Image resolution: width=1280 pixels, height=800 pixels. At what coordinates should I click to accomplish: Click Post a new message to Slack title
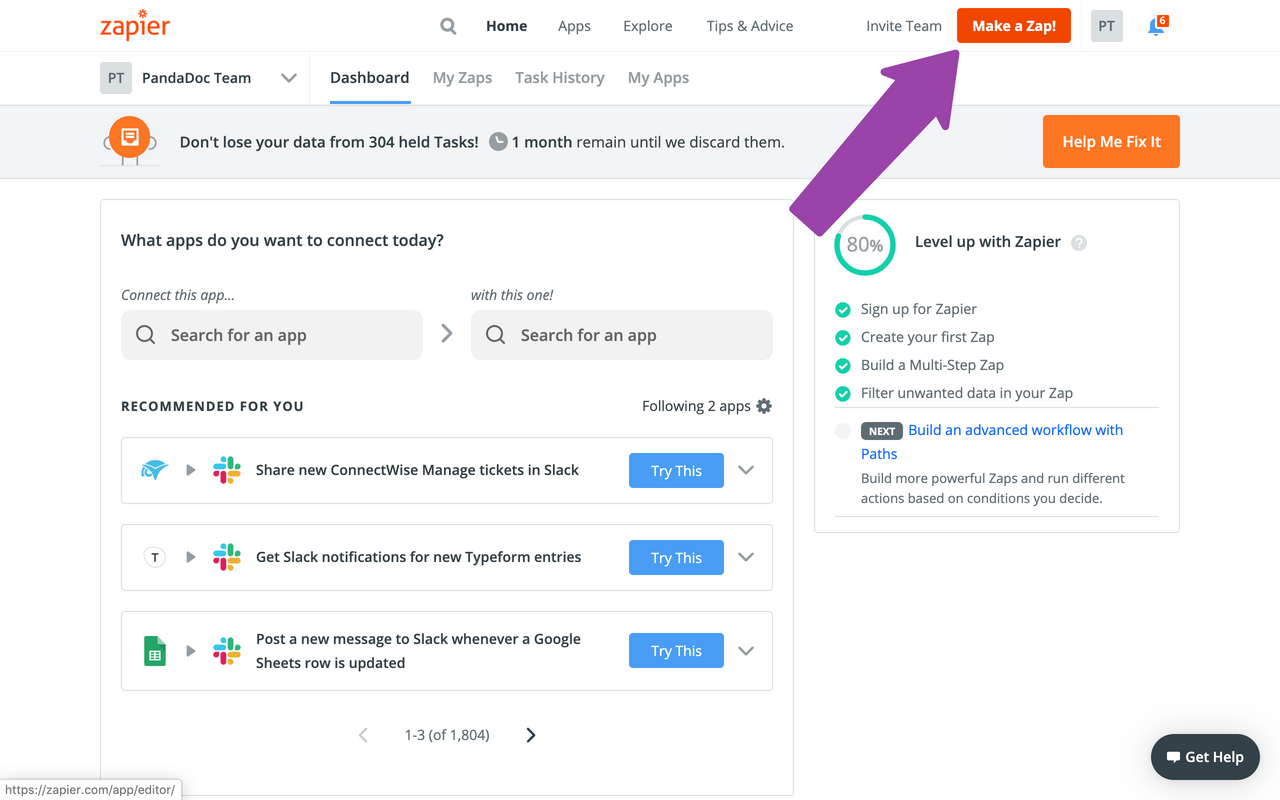tap(418, 651)
